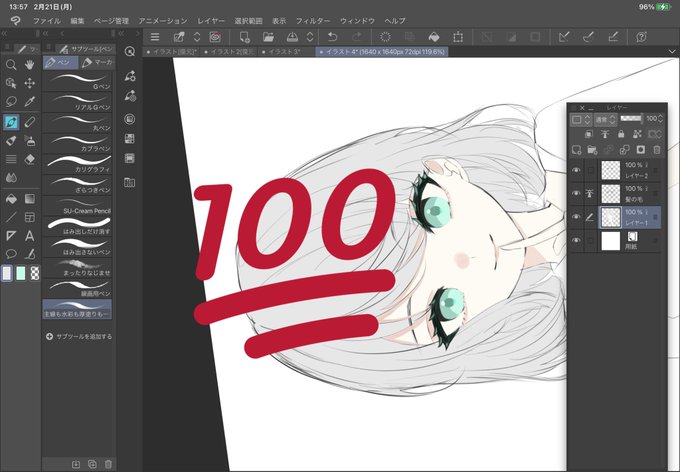
Task: Select SU-Cream Pencil sub tool
Action: pos(78,206)
